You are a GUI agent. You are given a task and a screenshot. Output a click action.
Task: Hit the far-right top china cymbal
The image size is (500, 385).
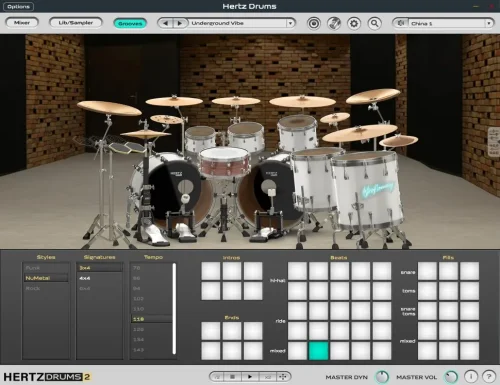coord(373,96)
